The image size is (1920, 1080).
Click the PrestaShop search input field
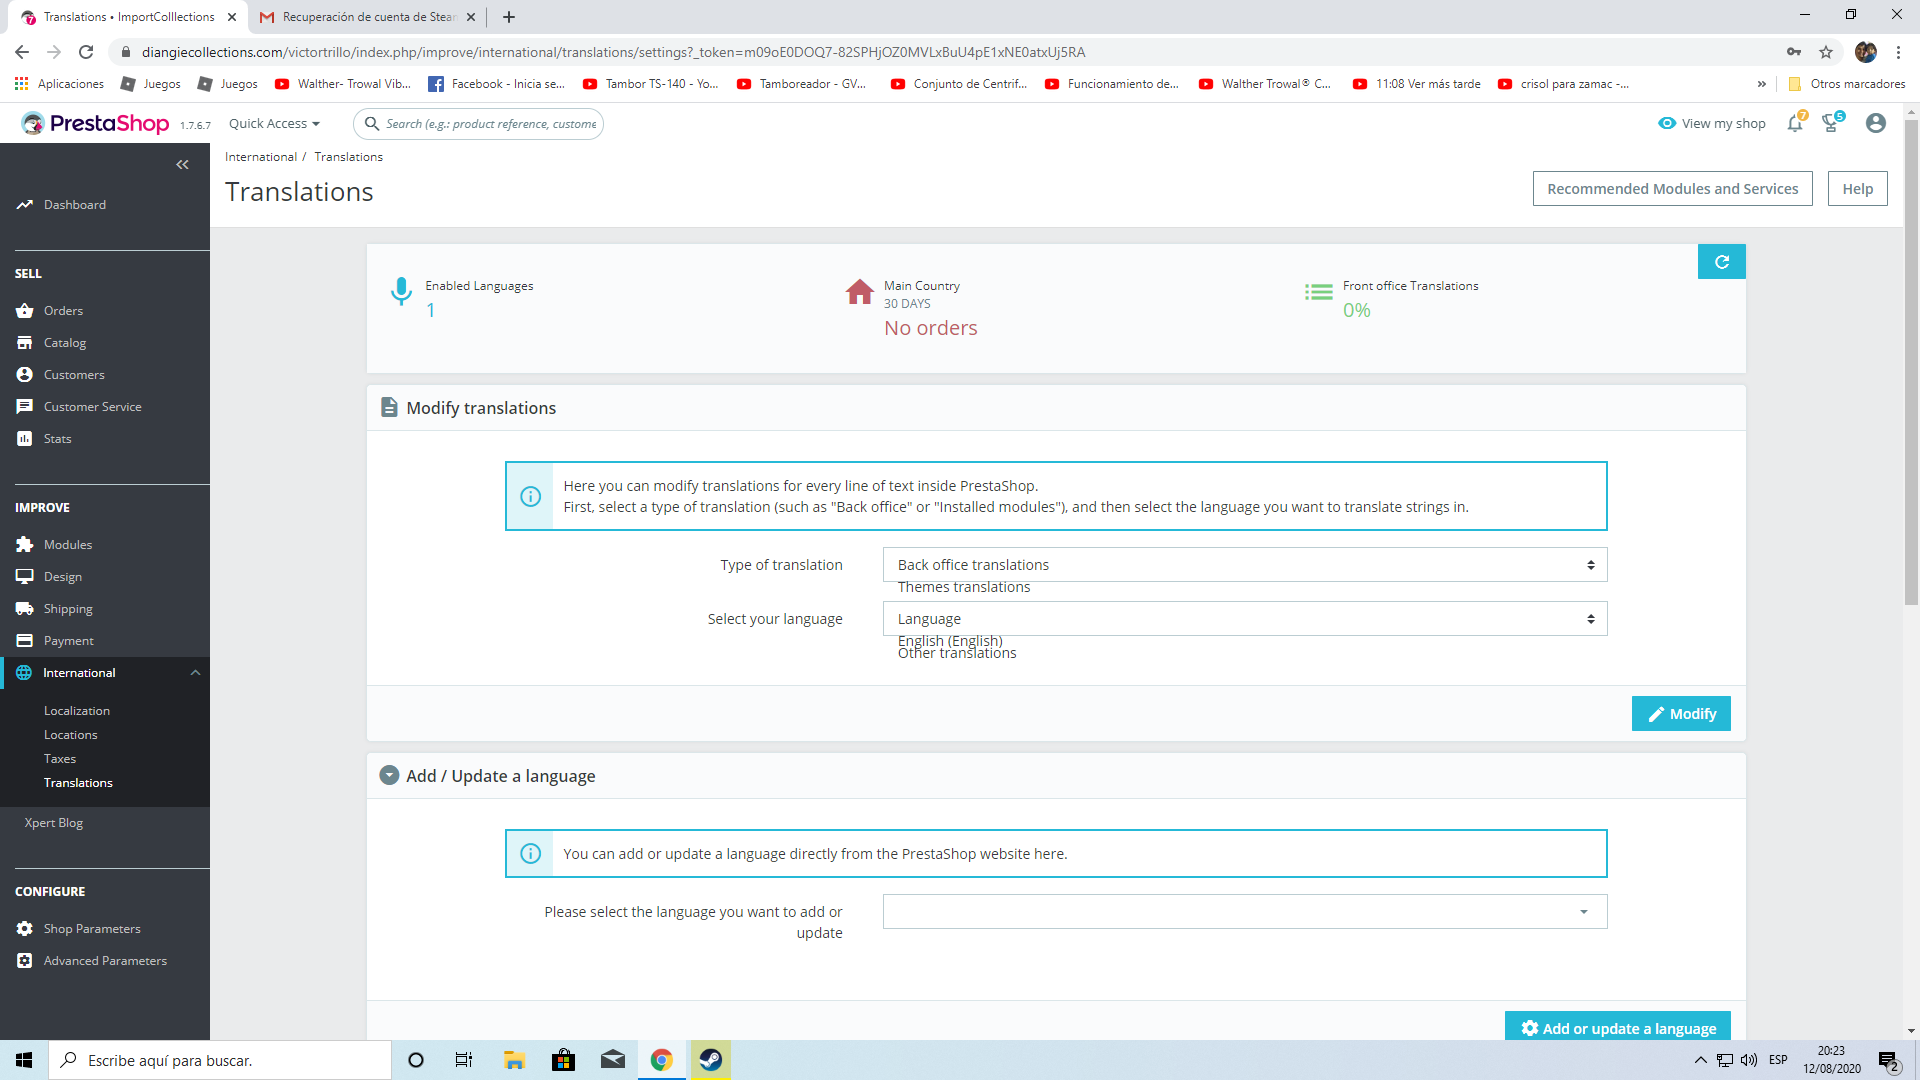coord(490,124)
